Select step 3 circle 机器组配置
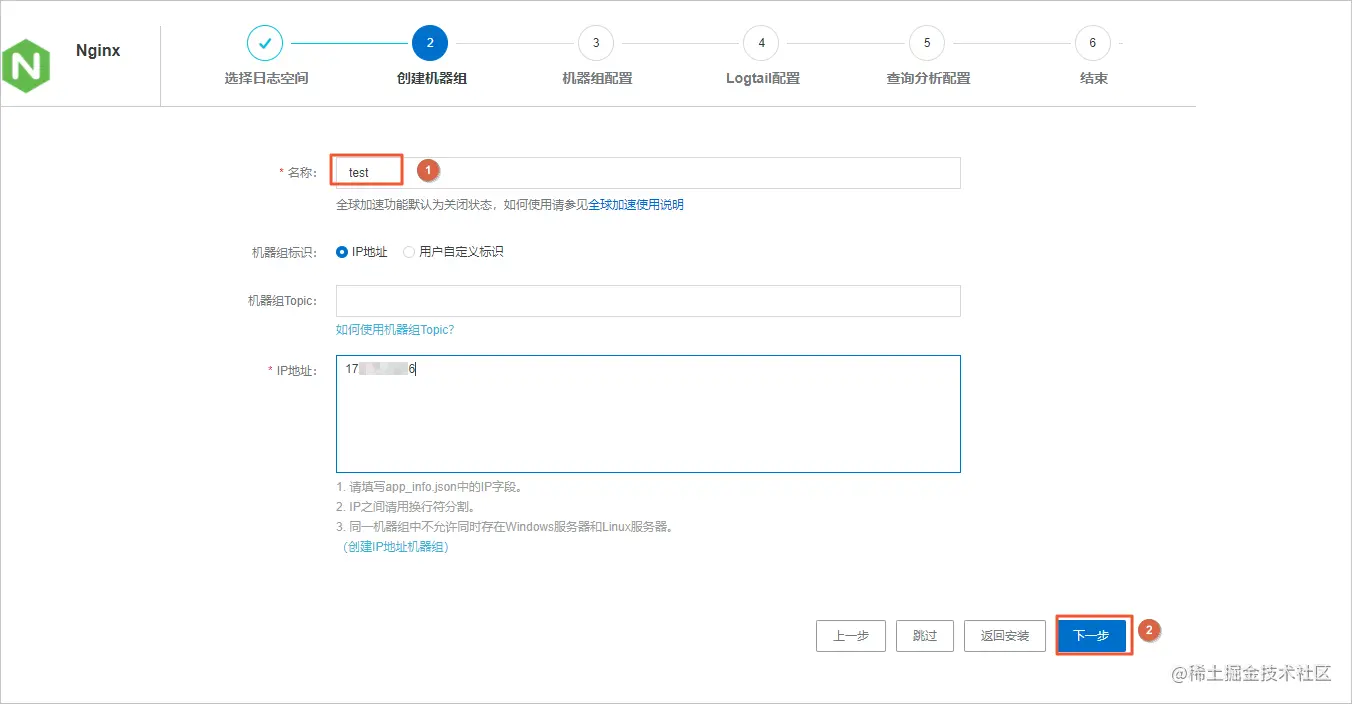 point(596,43)
